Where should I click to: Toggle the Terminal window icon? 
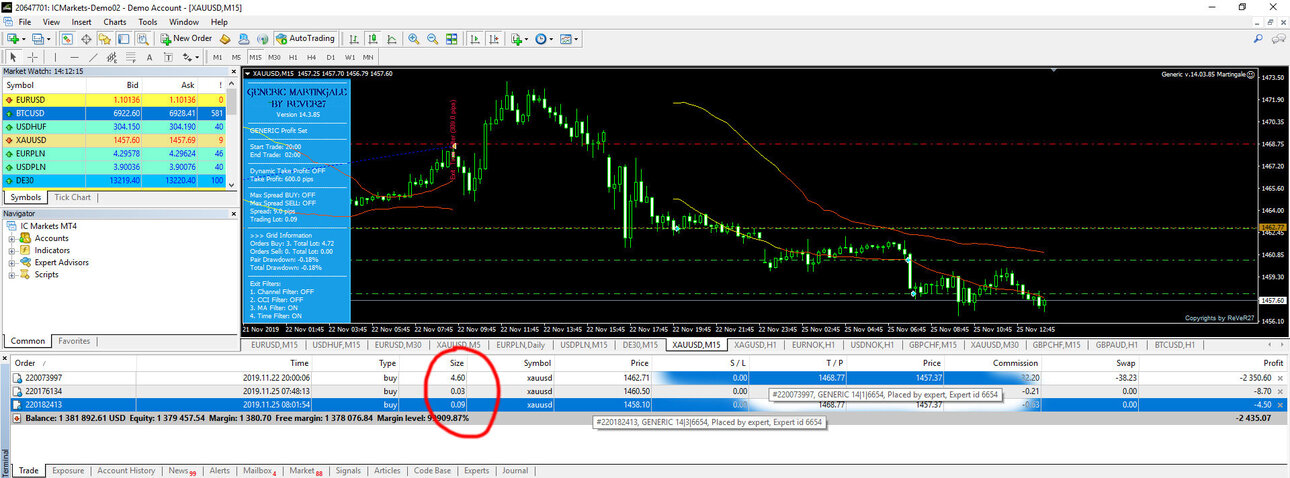tap(124, 38)
